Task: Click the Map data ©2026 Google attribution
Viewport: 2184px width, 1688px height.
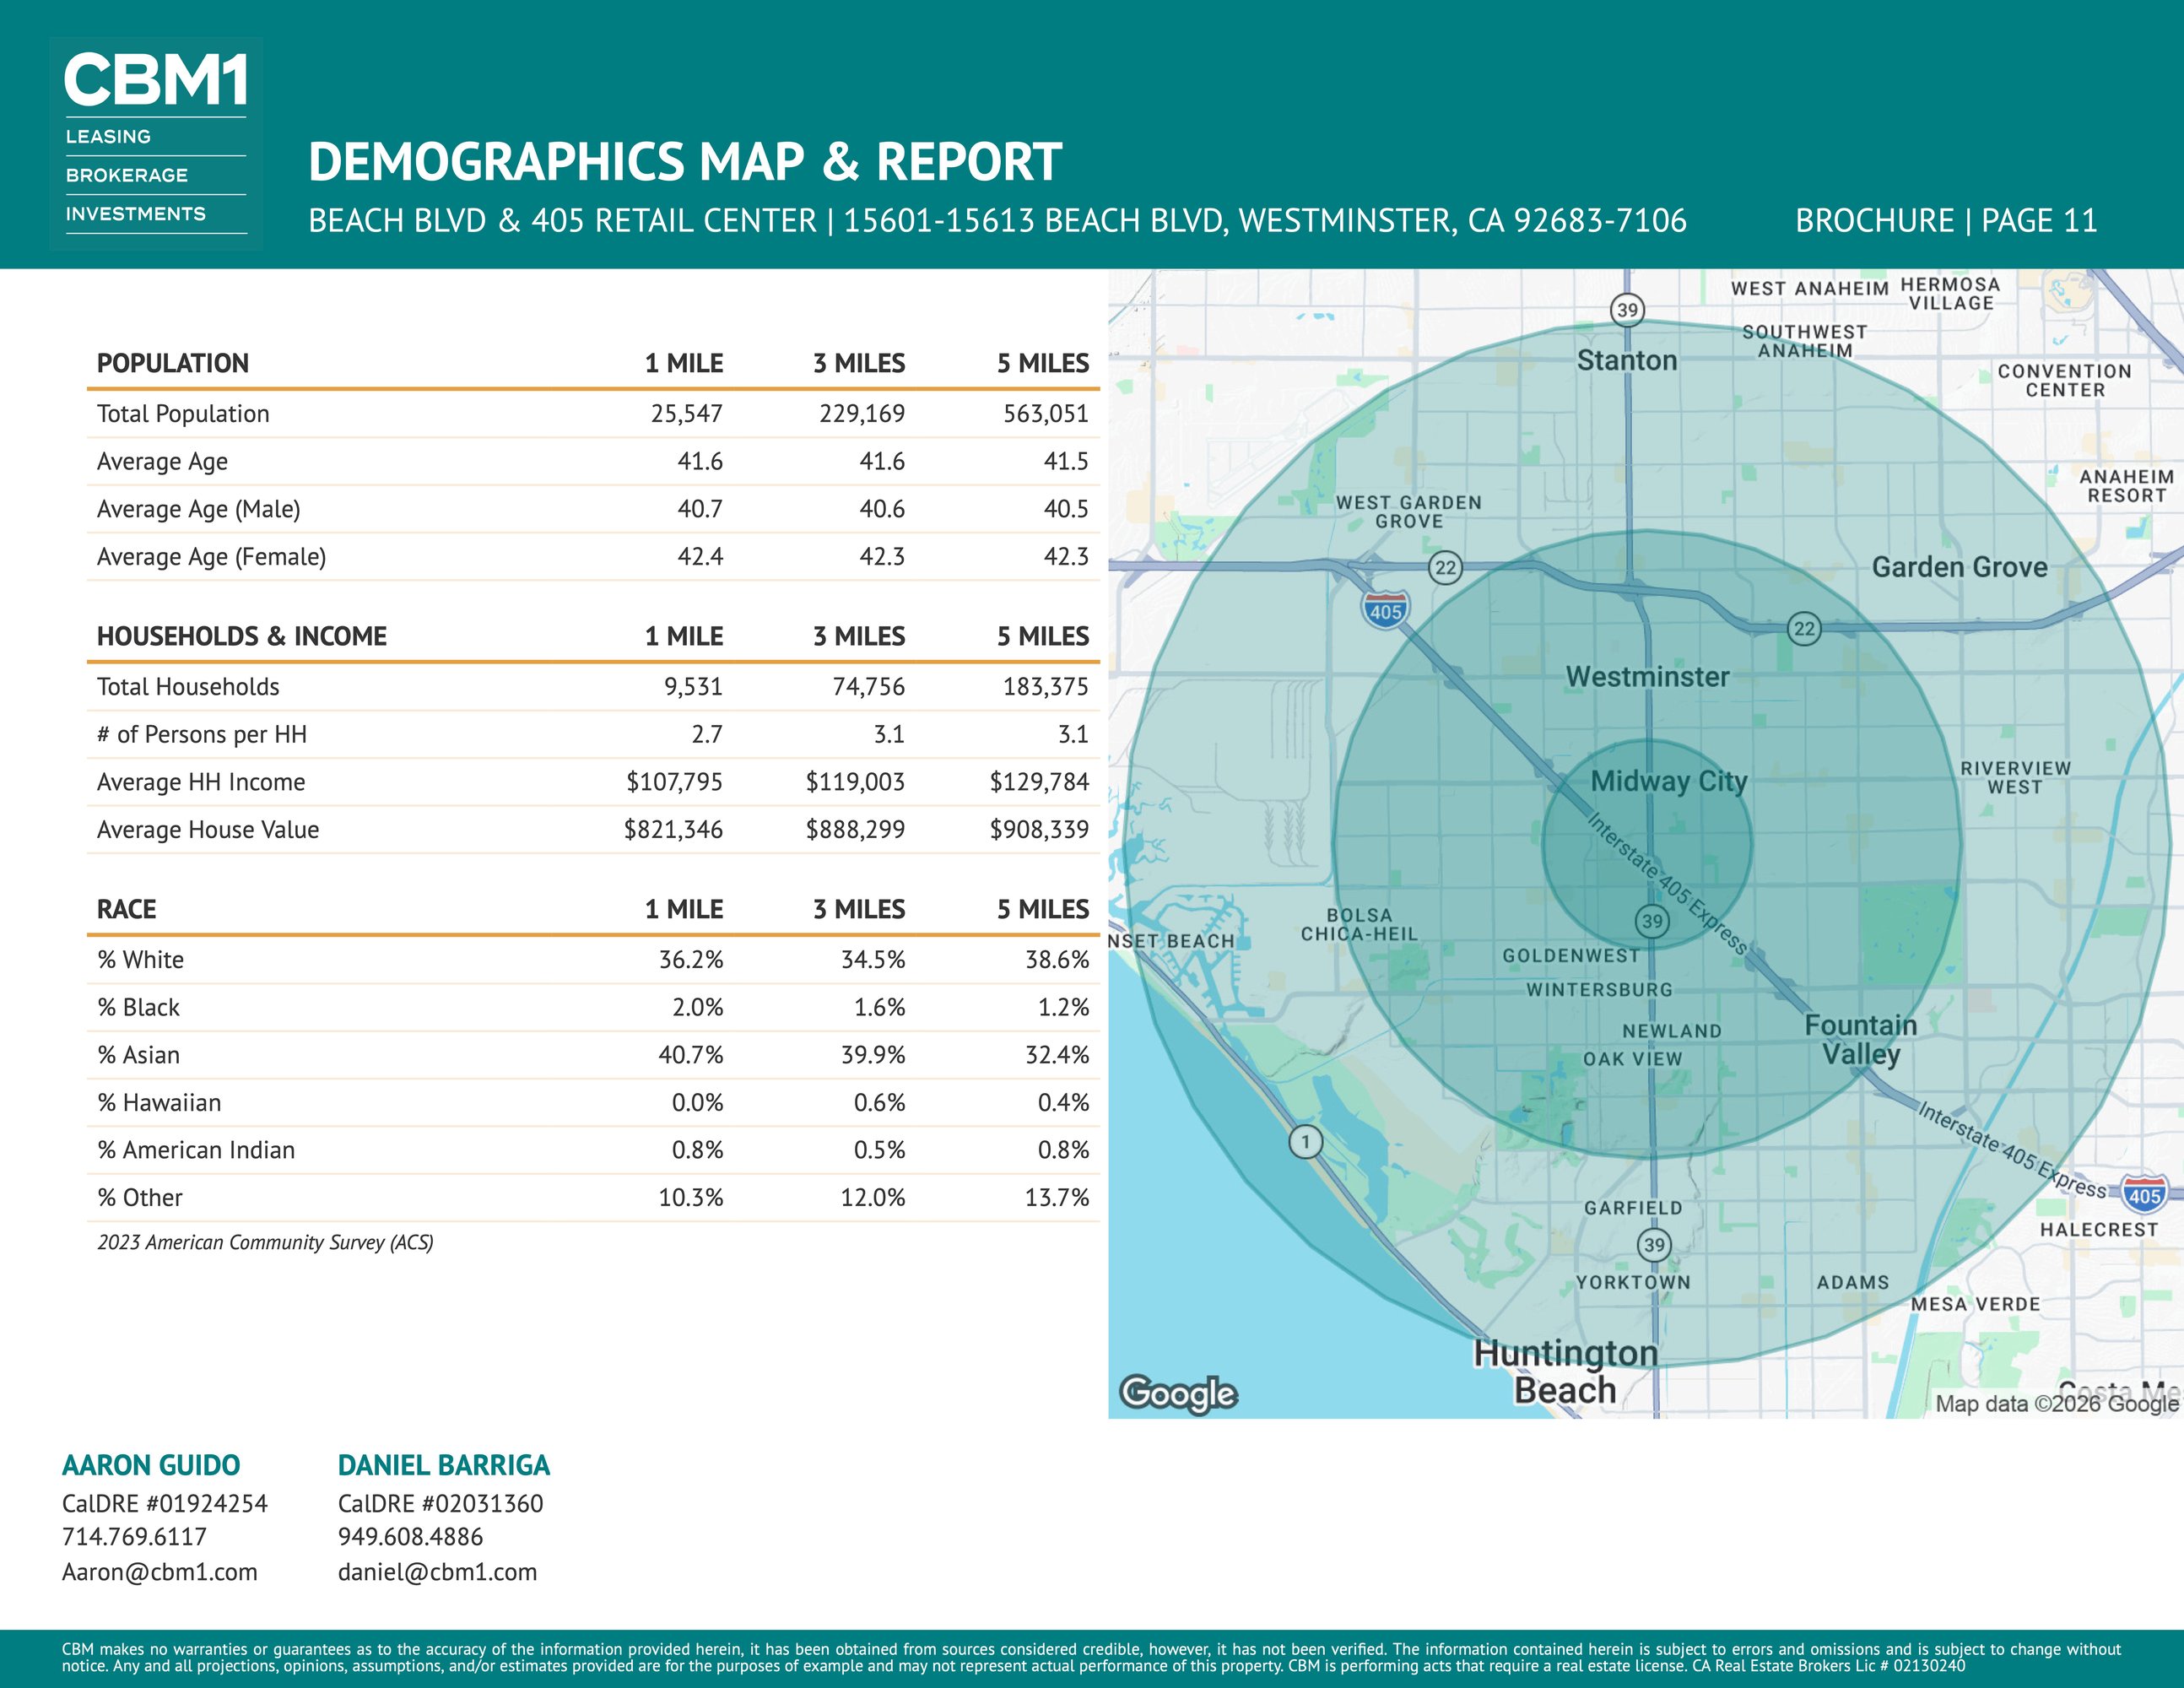Action: tap(2057, 1404)
